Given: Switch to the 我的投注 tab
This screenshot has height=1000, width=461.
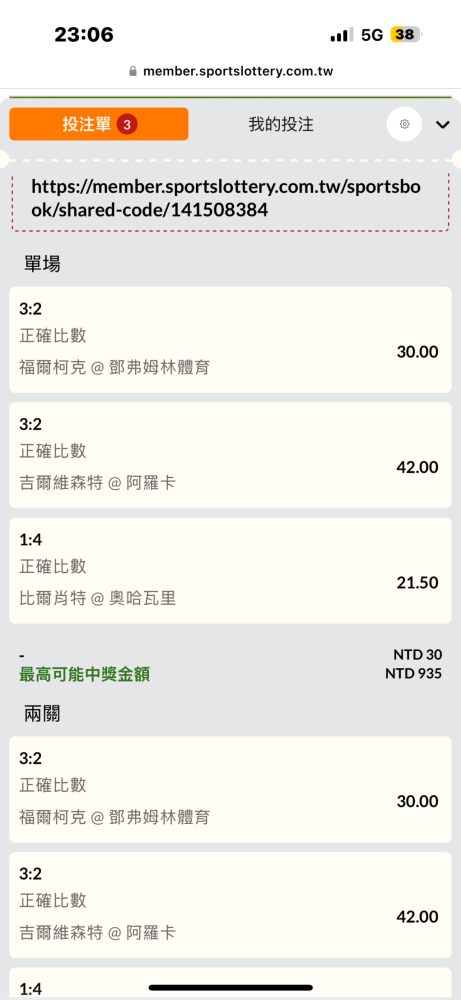Looking at the screenshot, I should (x=281, y=124).
